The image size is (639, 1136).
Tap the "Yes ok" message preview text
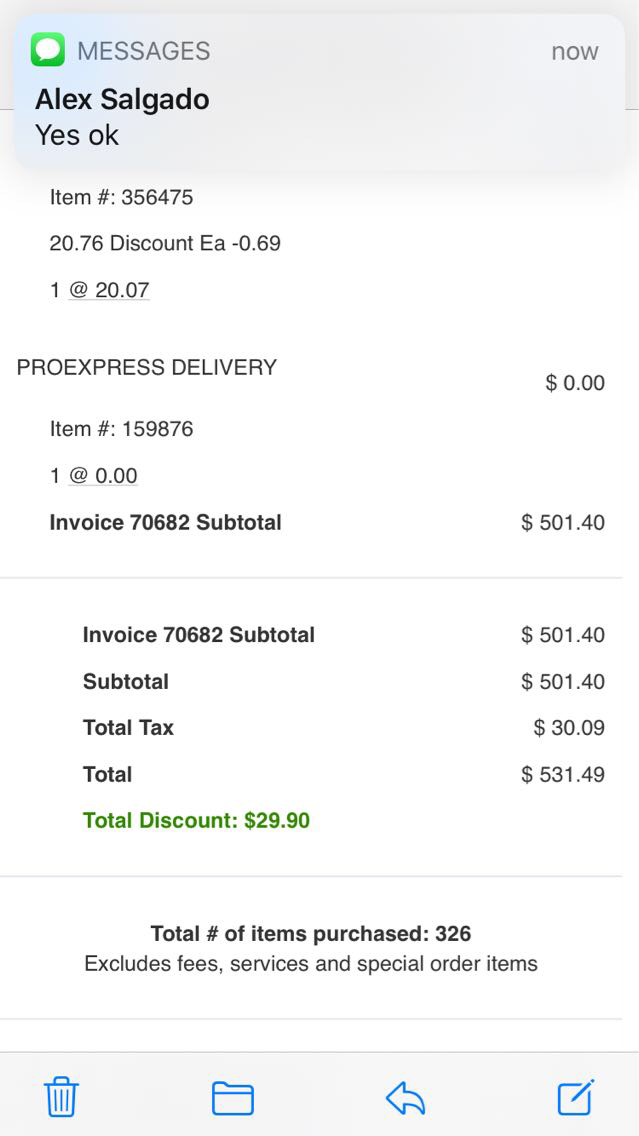pyautogui.click(x=77, y=135)
